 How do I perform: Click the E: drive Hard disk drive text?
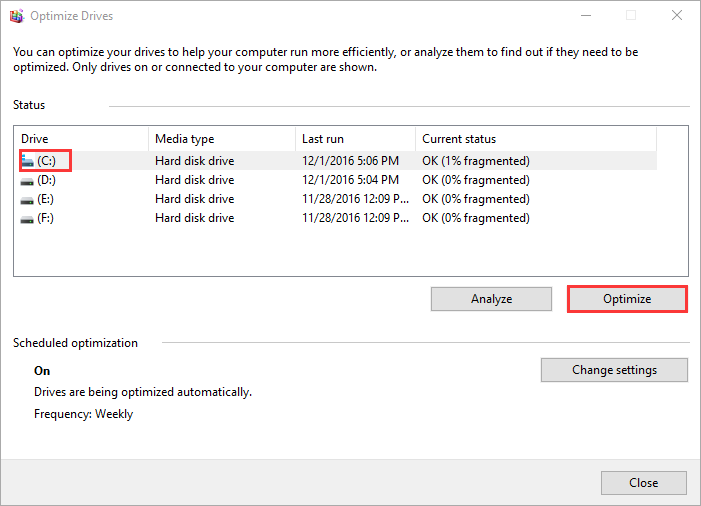coord(194,199)
